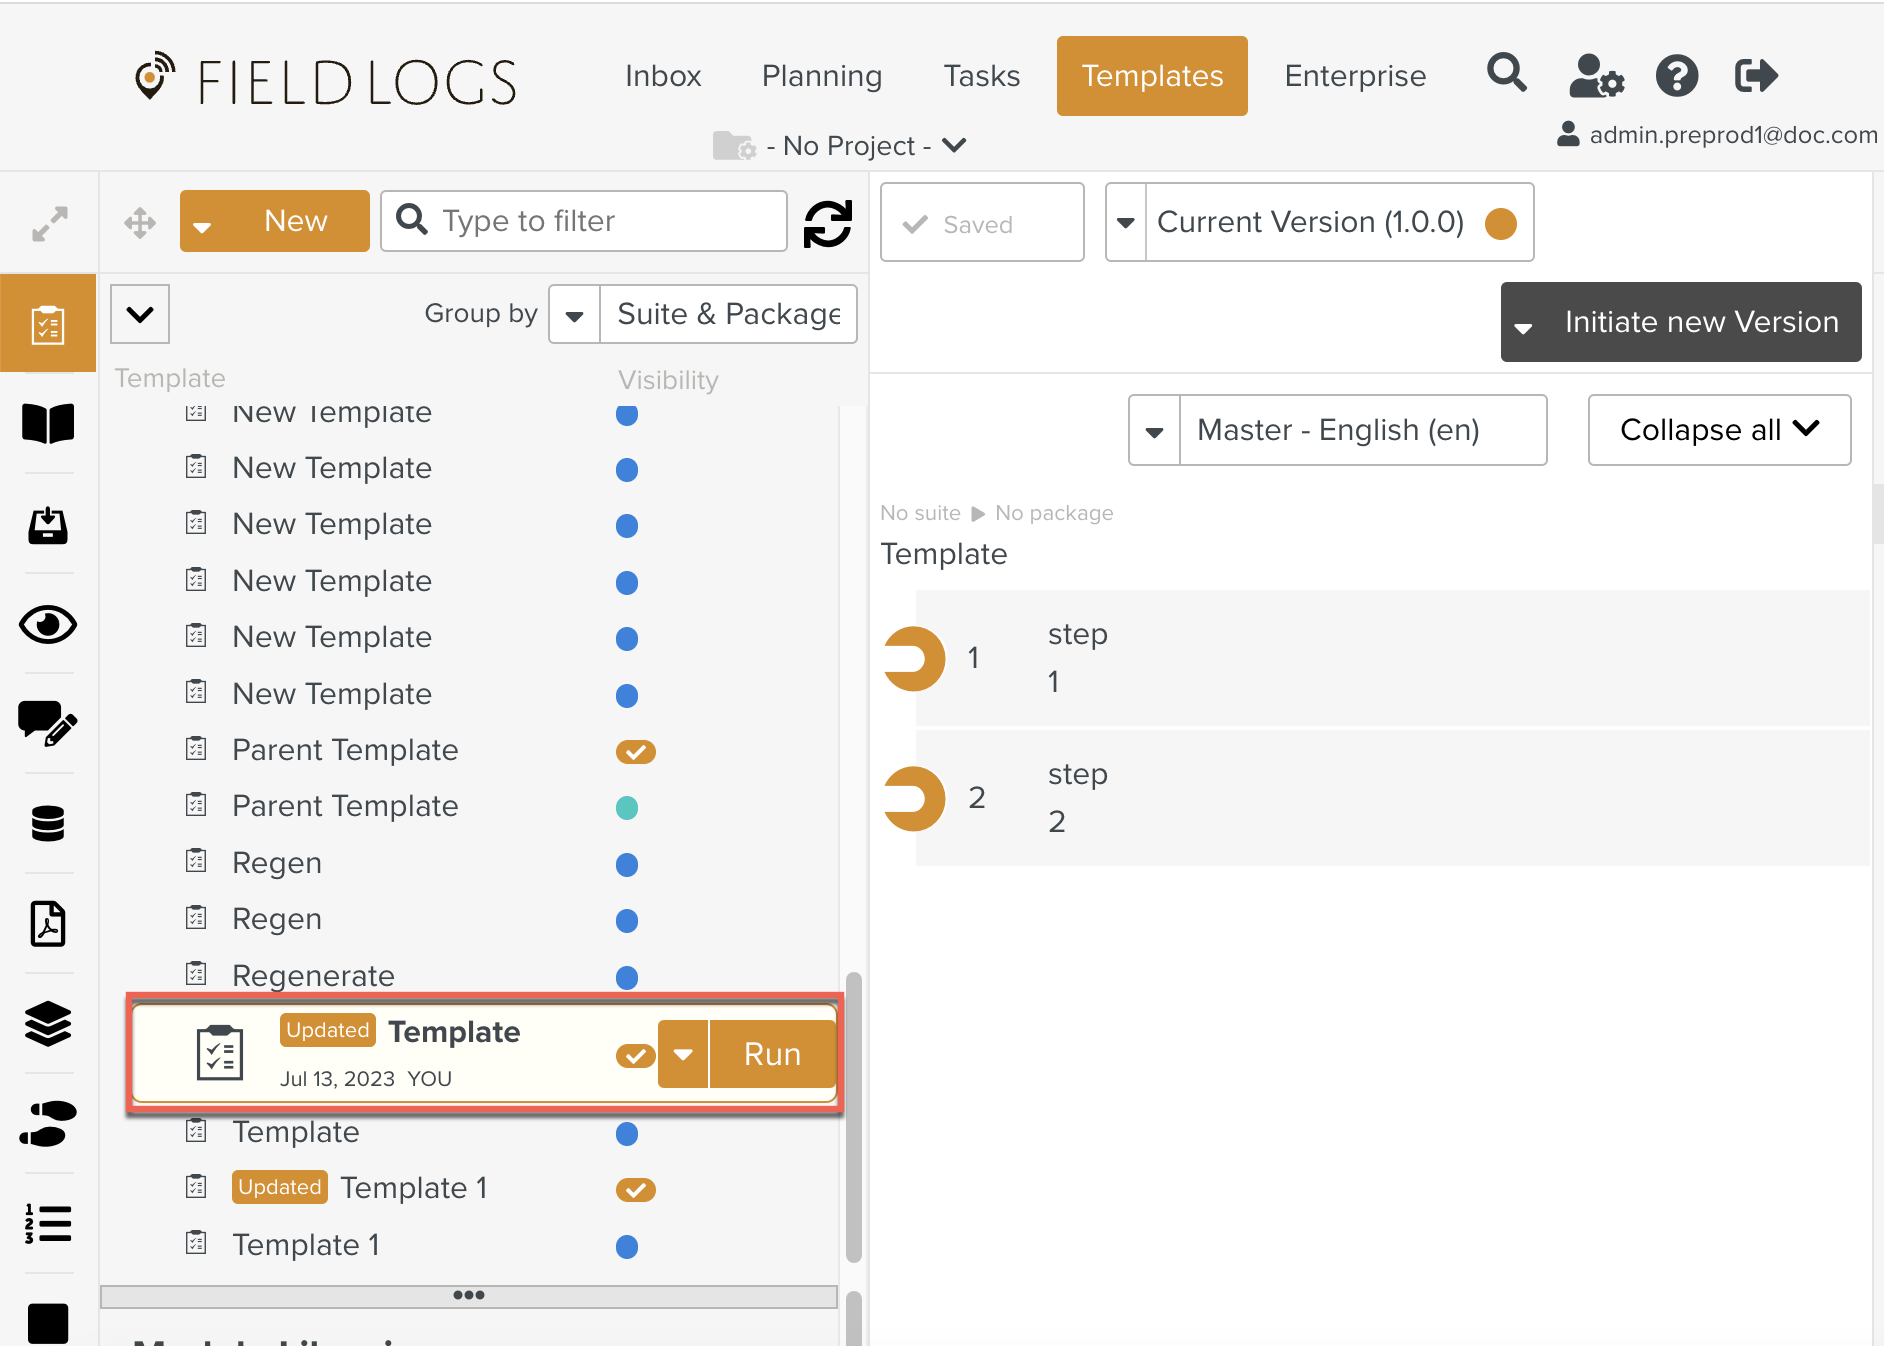Viewport: 1884px width, 1346px height.
Task: Open the numbered list sidebar icon
Action: (48, 1223)
